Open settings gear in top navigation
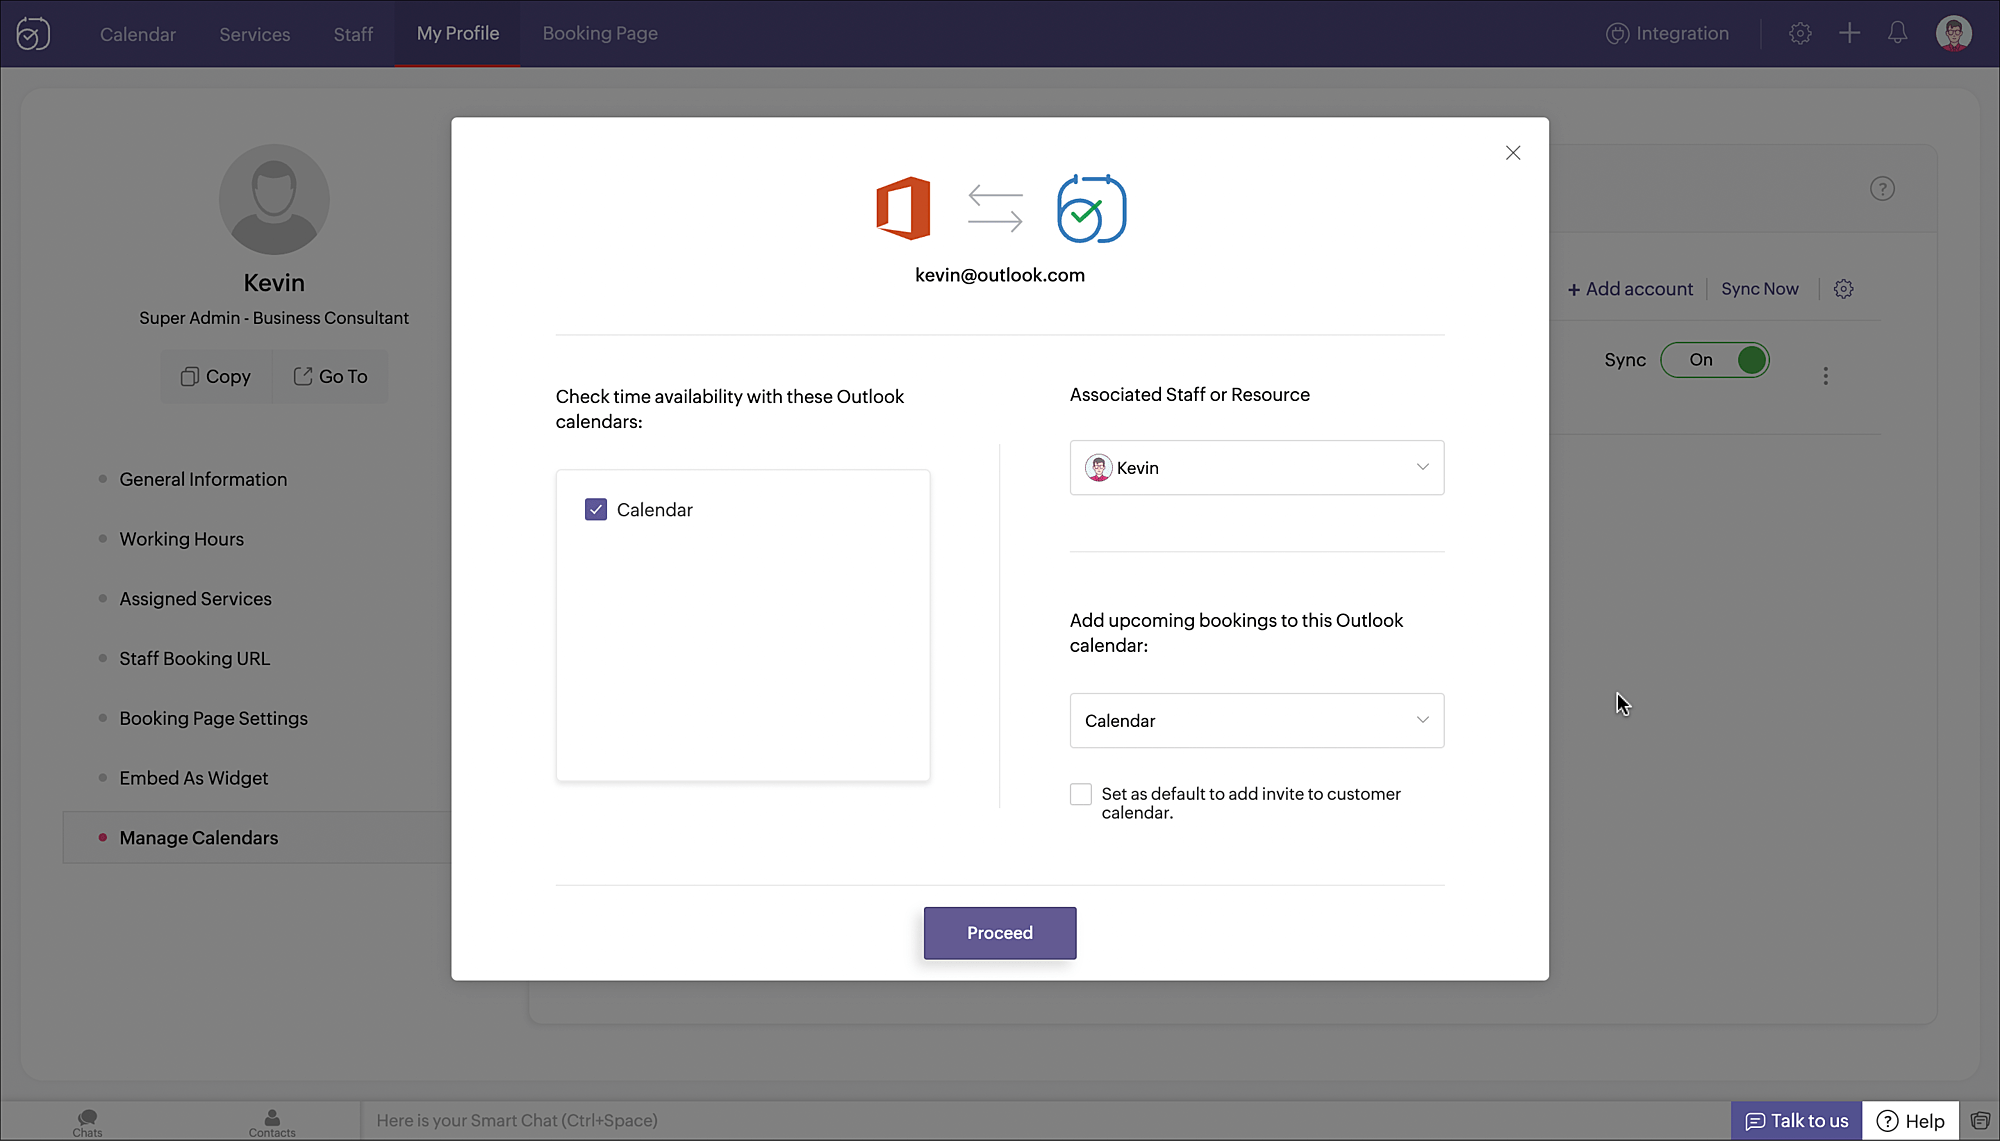This screenshot has height=1141, width=2000. [x=1800, y=33]
